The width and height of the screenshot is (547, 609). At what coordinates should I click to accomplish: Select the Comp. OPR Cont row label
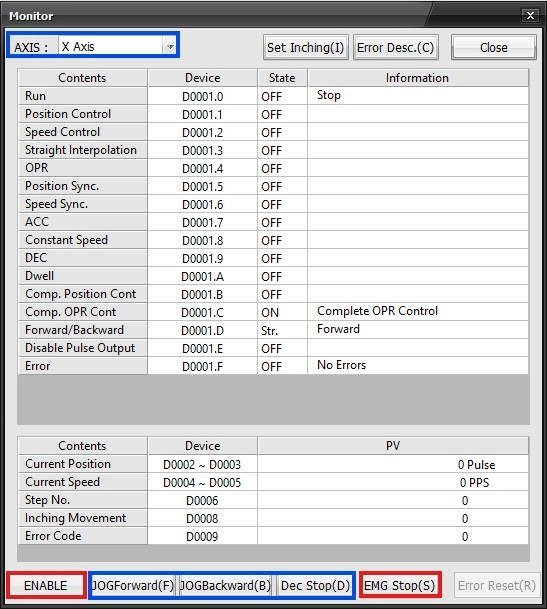click(82, 312)
